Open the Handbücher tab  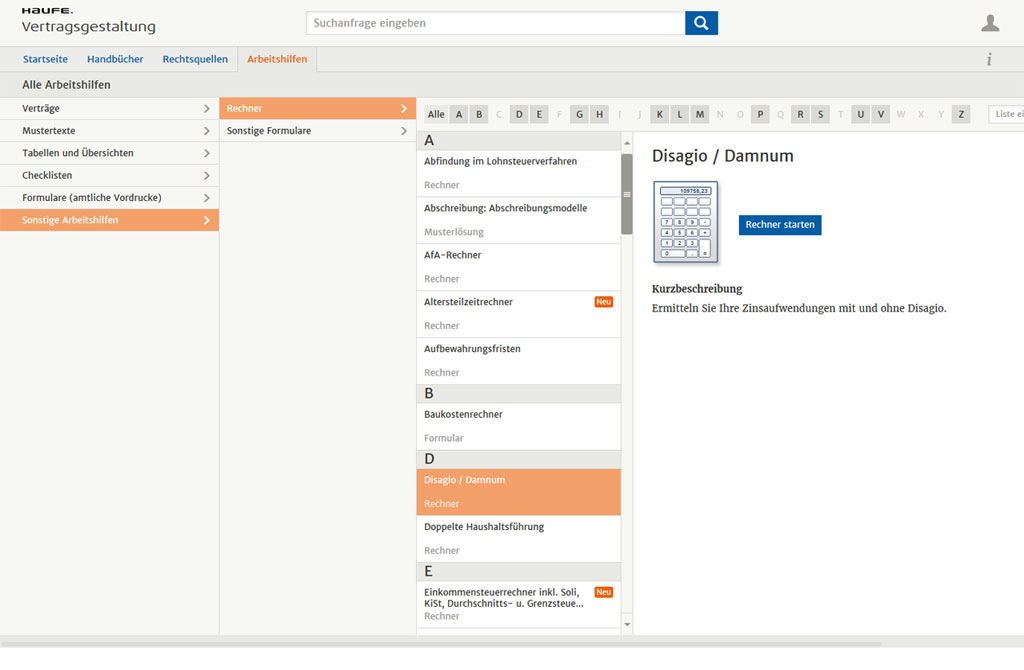[115, 59]
